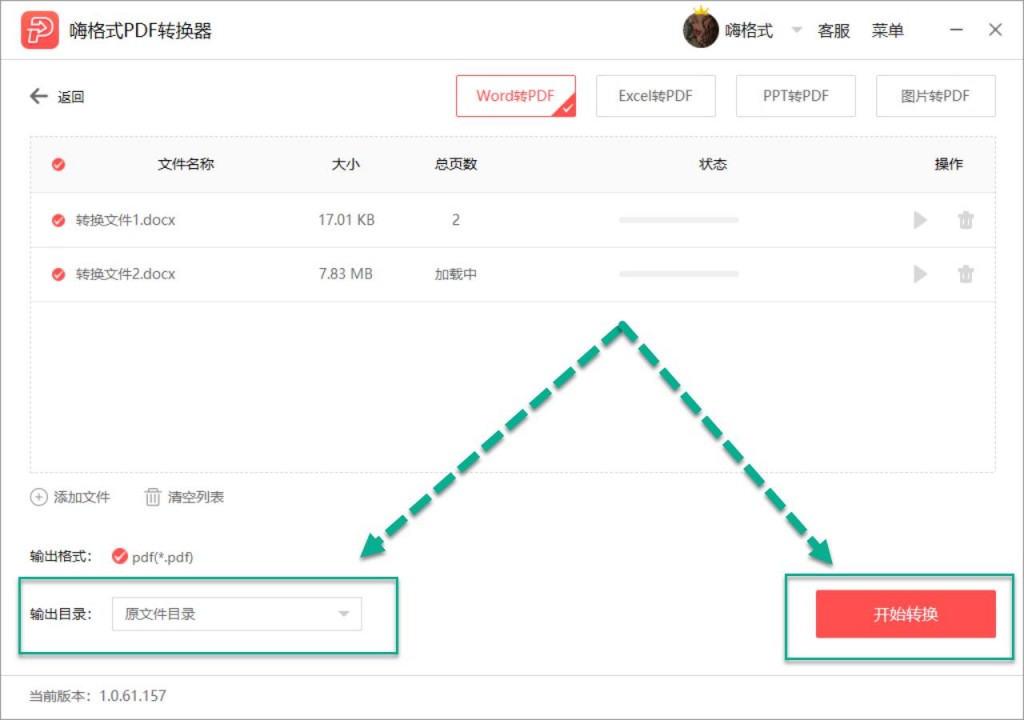Switch to PPT转PDF tab
Image resolution: width=1024 pixels, height=720 pixels.
(x=795, y=96)
